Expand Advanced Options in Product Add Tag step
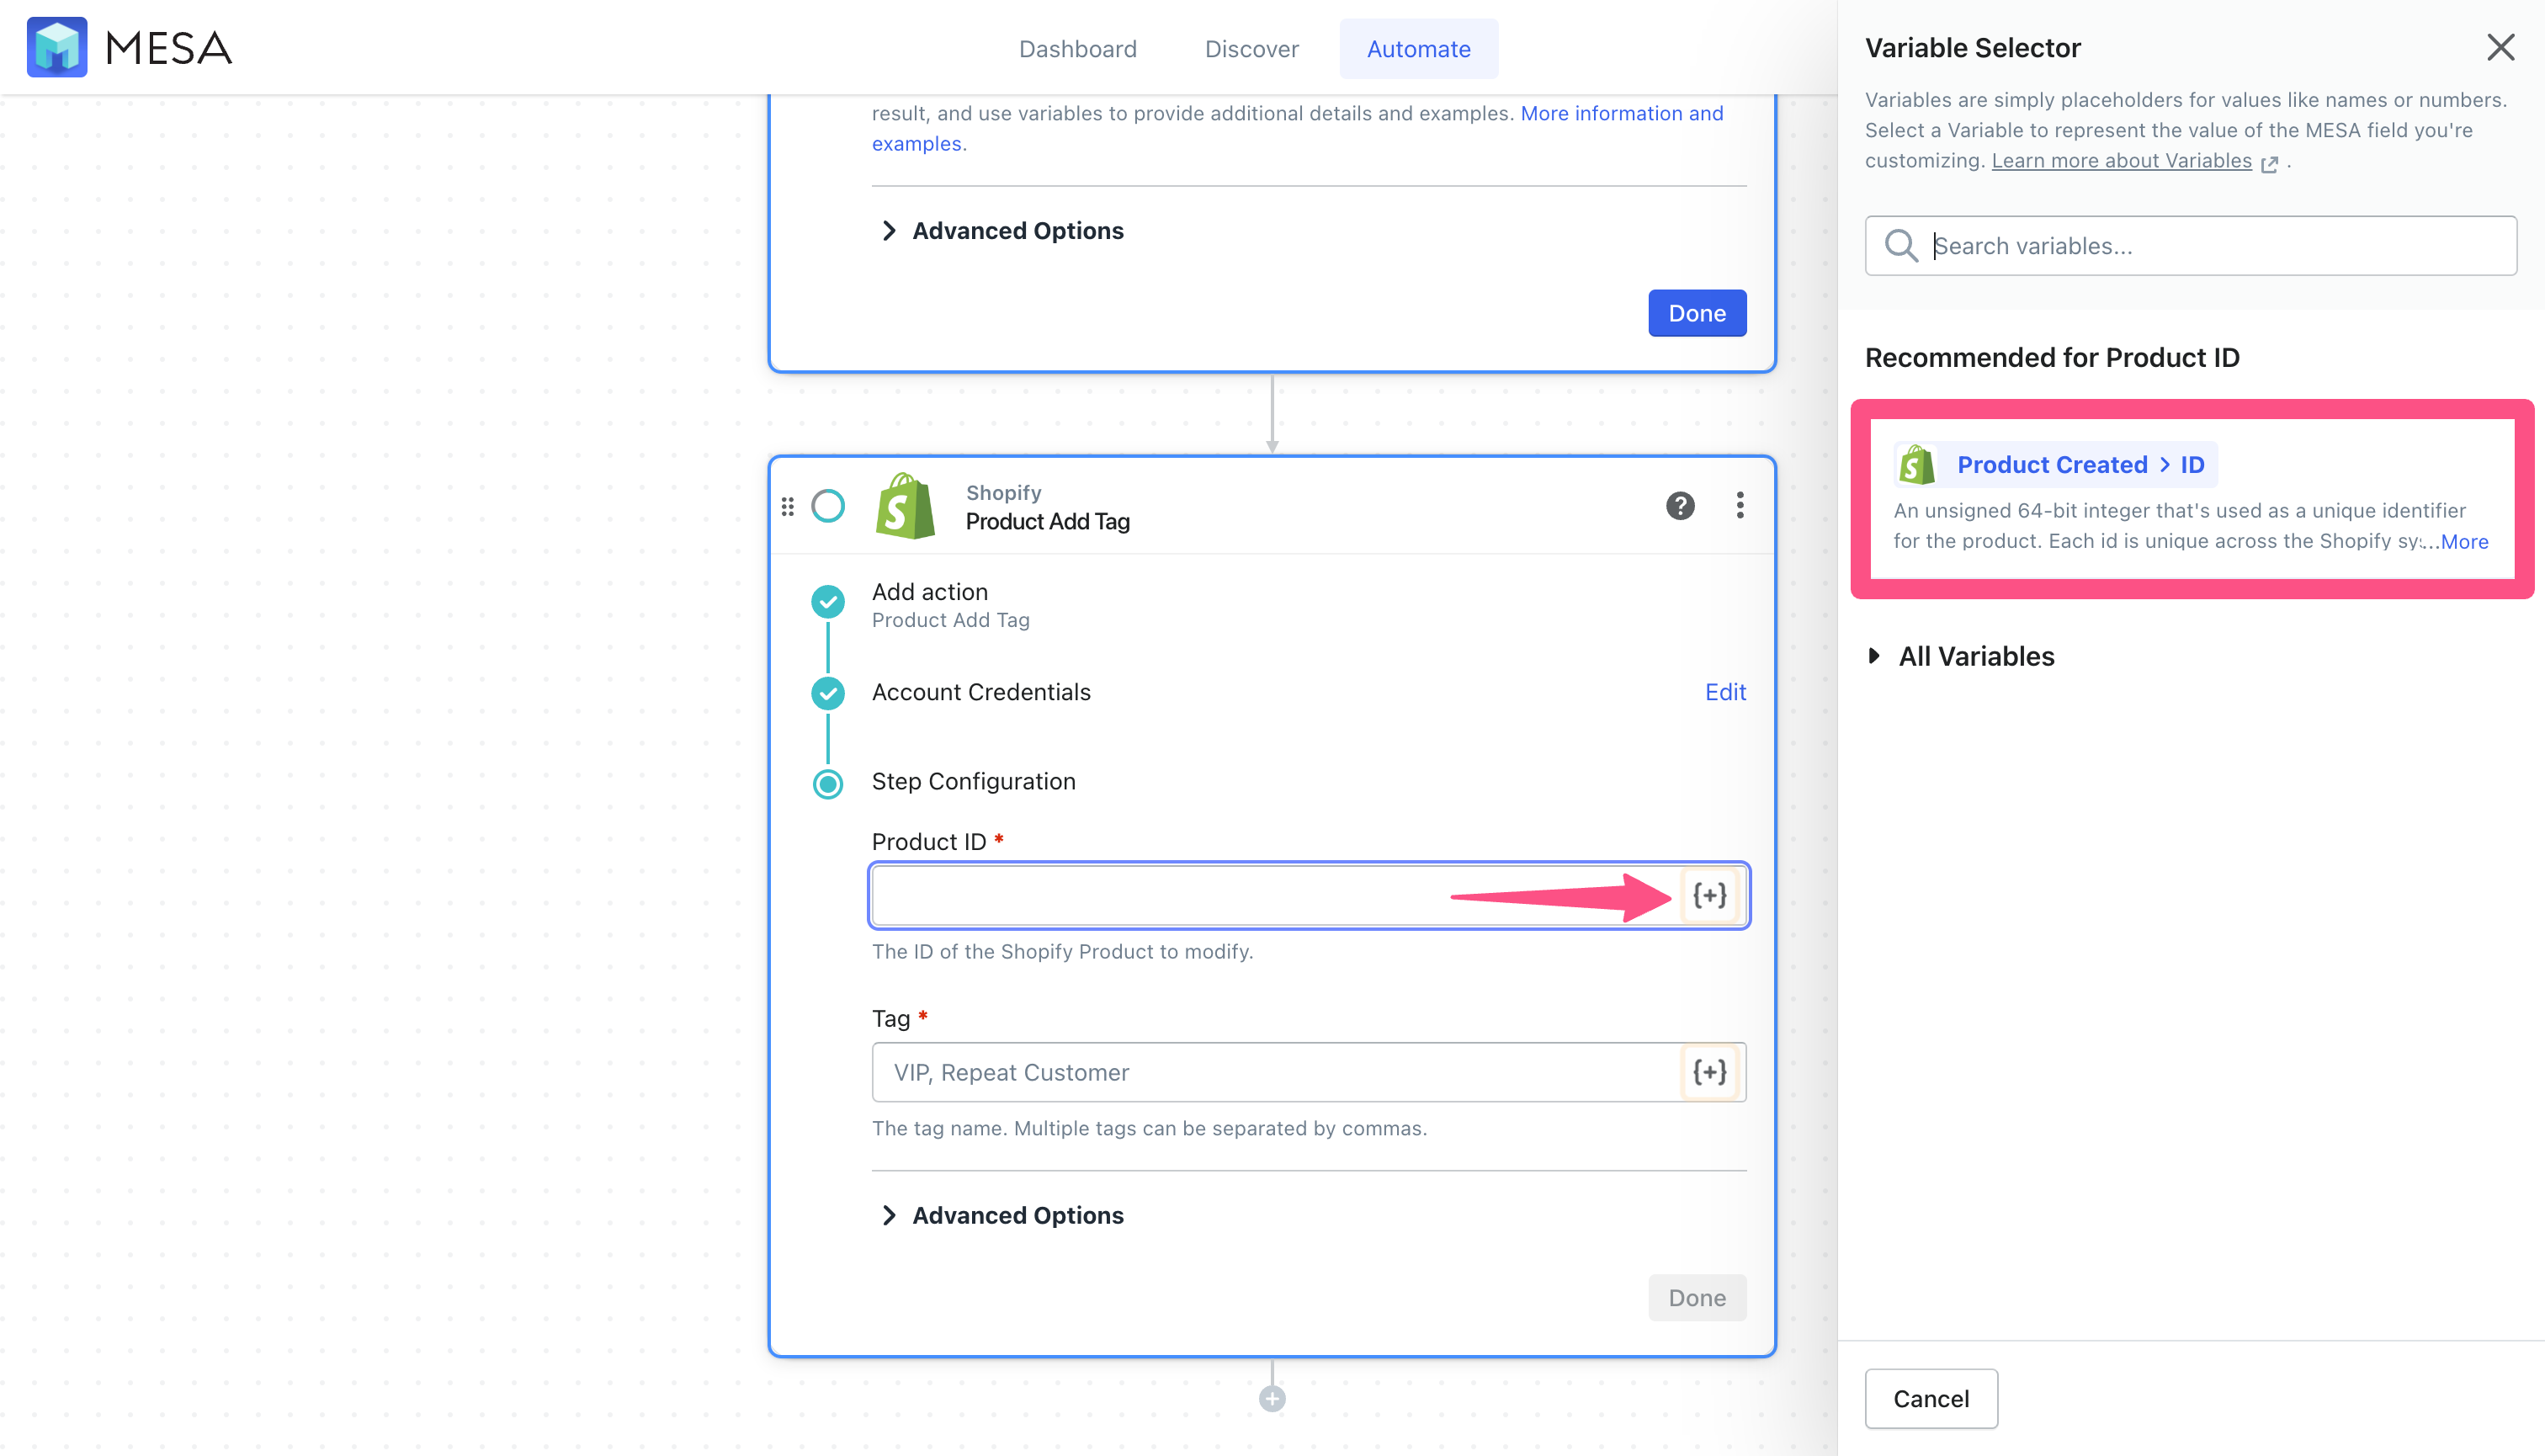Screen dimensions: 2545x1456 pos(1003,1215)
